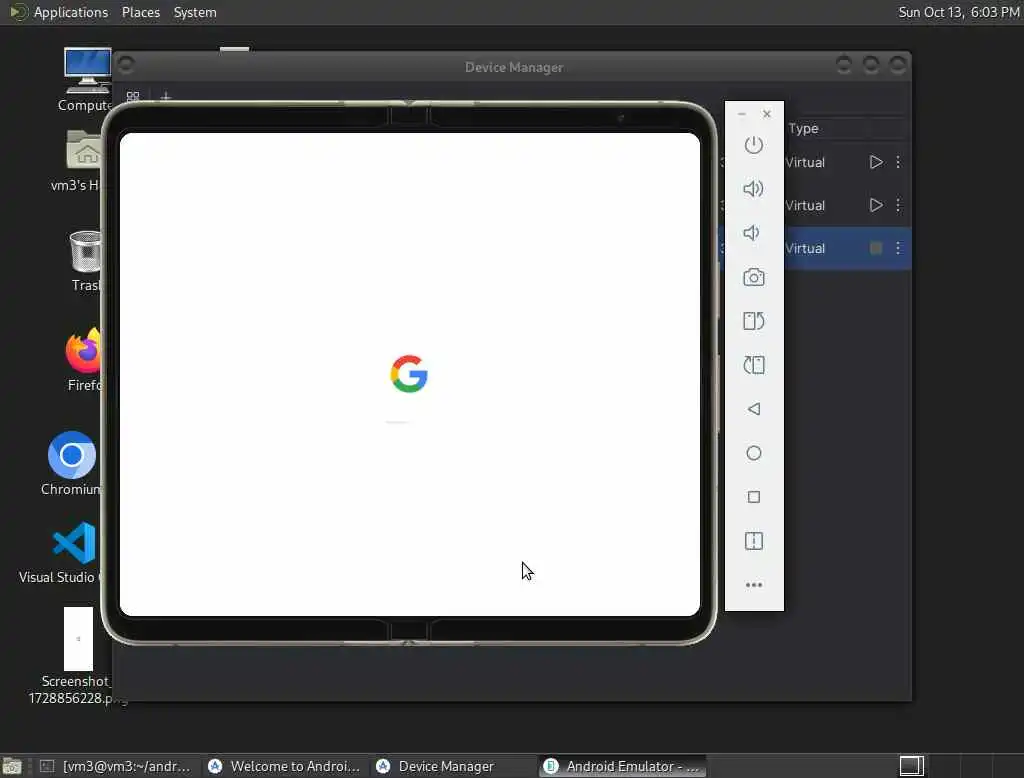The height and width of the screenshot is (778, 1024).
Task: Click the date and time clock in the top panel
Action: [959, 12]
